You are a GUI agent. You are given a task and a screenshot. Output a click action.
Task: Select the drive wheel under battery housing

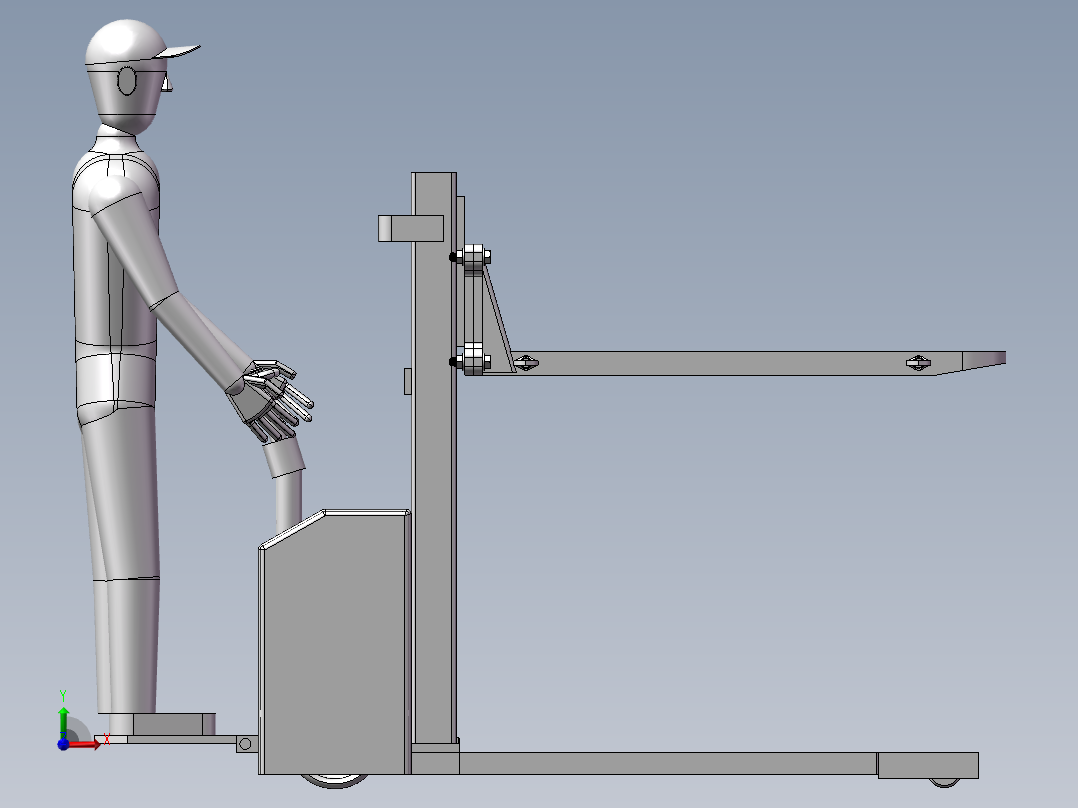(x=335, y=780)
